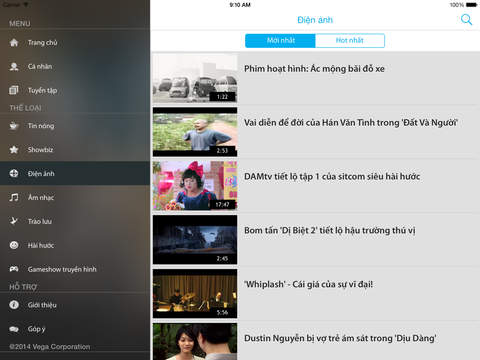Viewport: 480px width, 360px height.
Task: Switch to the Mới nhất tab
Action: pyautogui.click(x=280, y=41)
